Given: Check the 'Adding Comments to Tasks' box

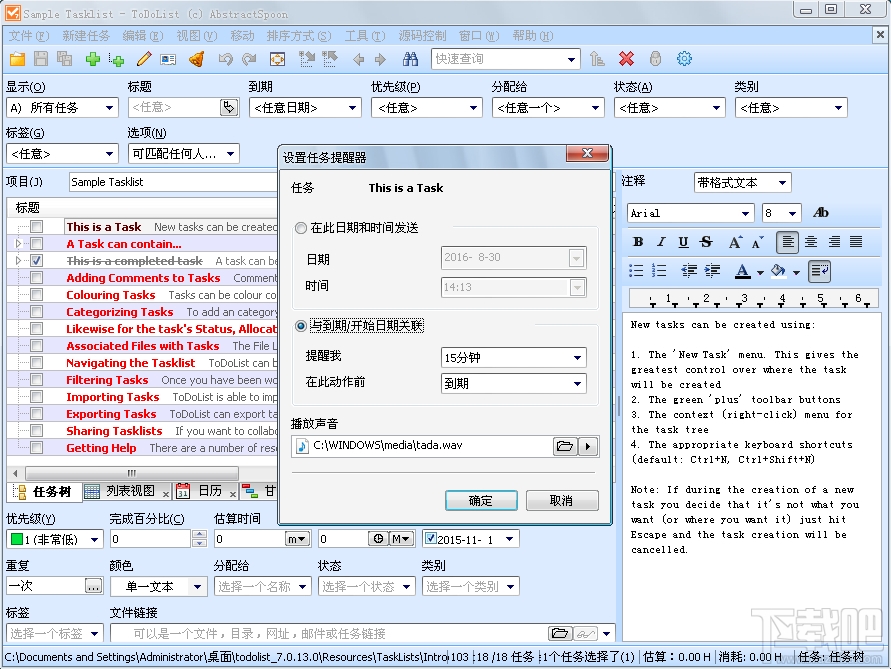Looking at the screenshot, I should click(x=36, y=278).
